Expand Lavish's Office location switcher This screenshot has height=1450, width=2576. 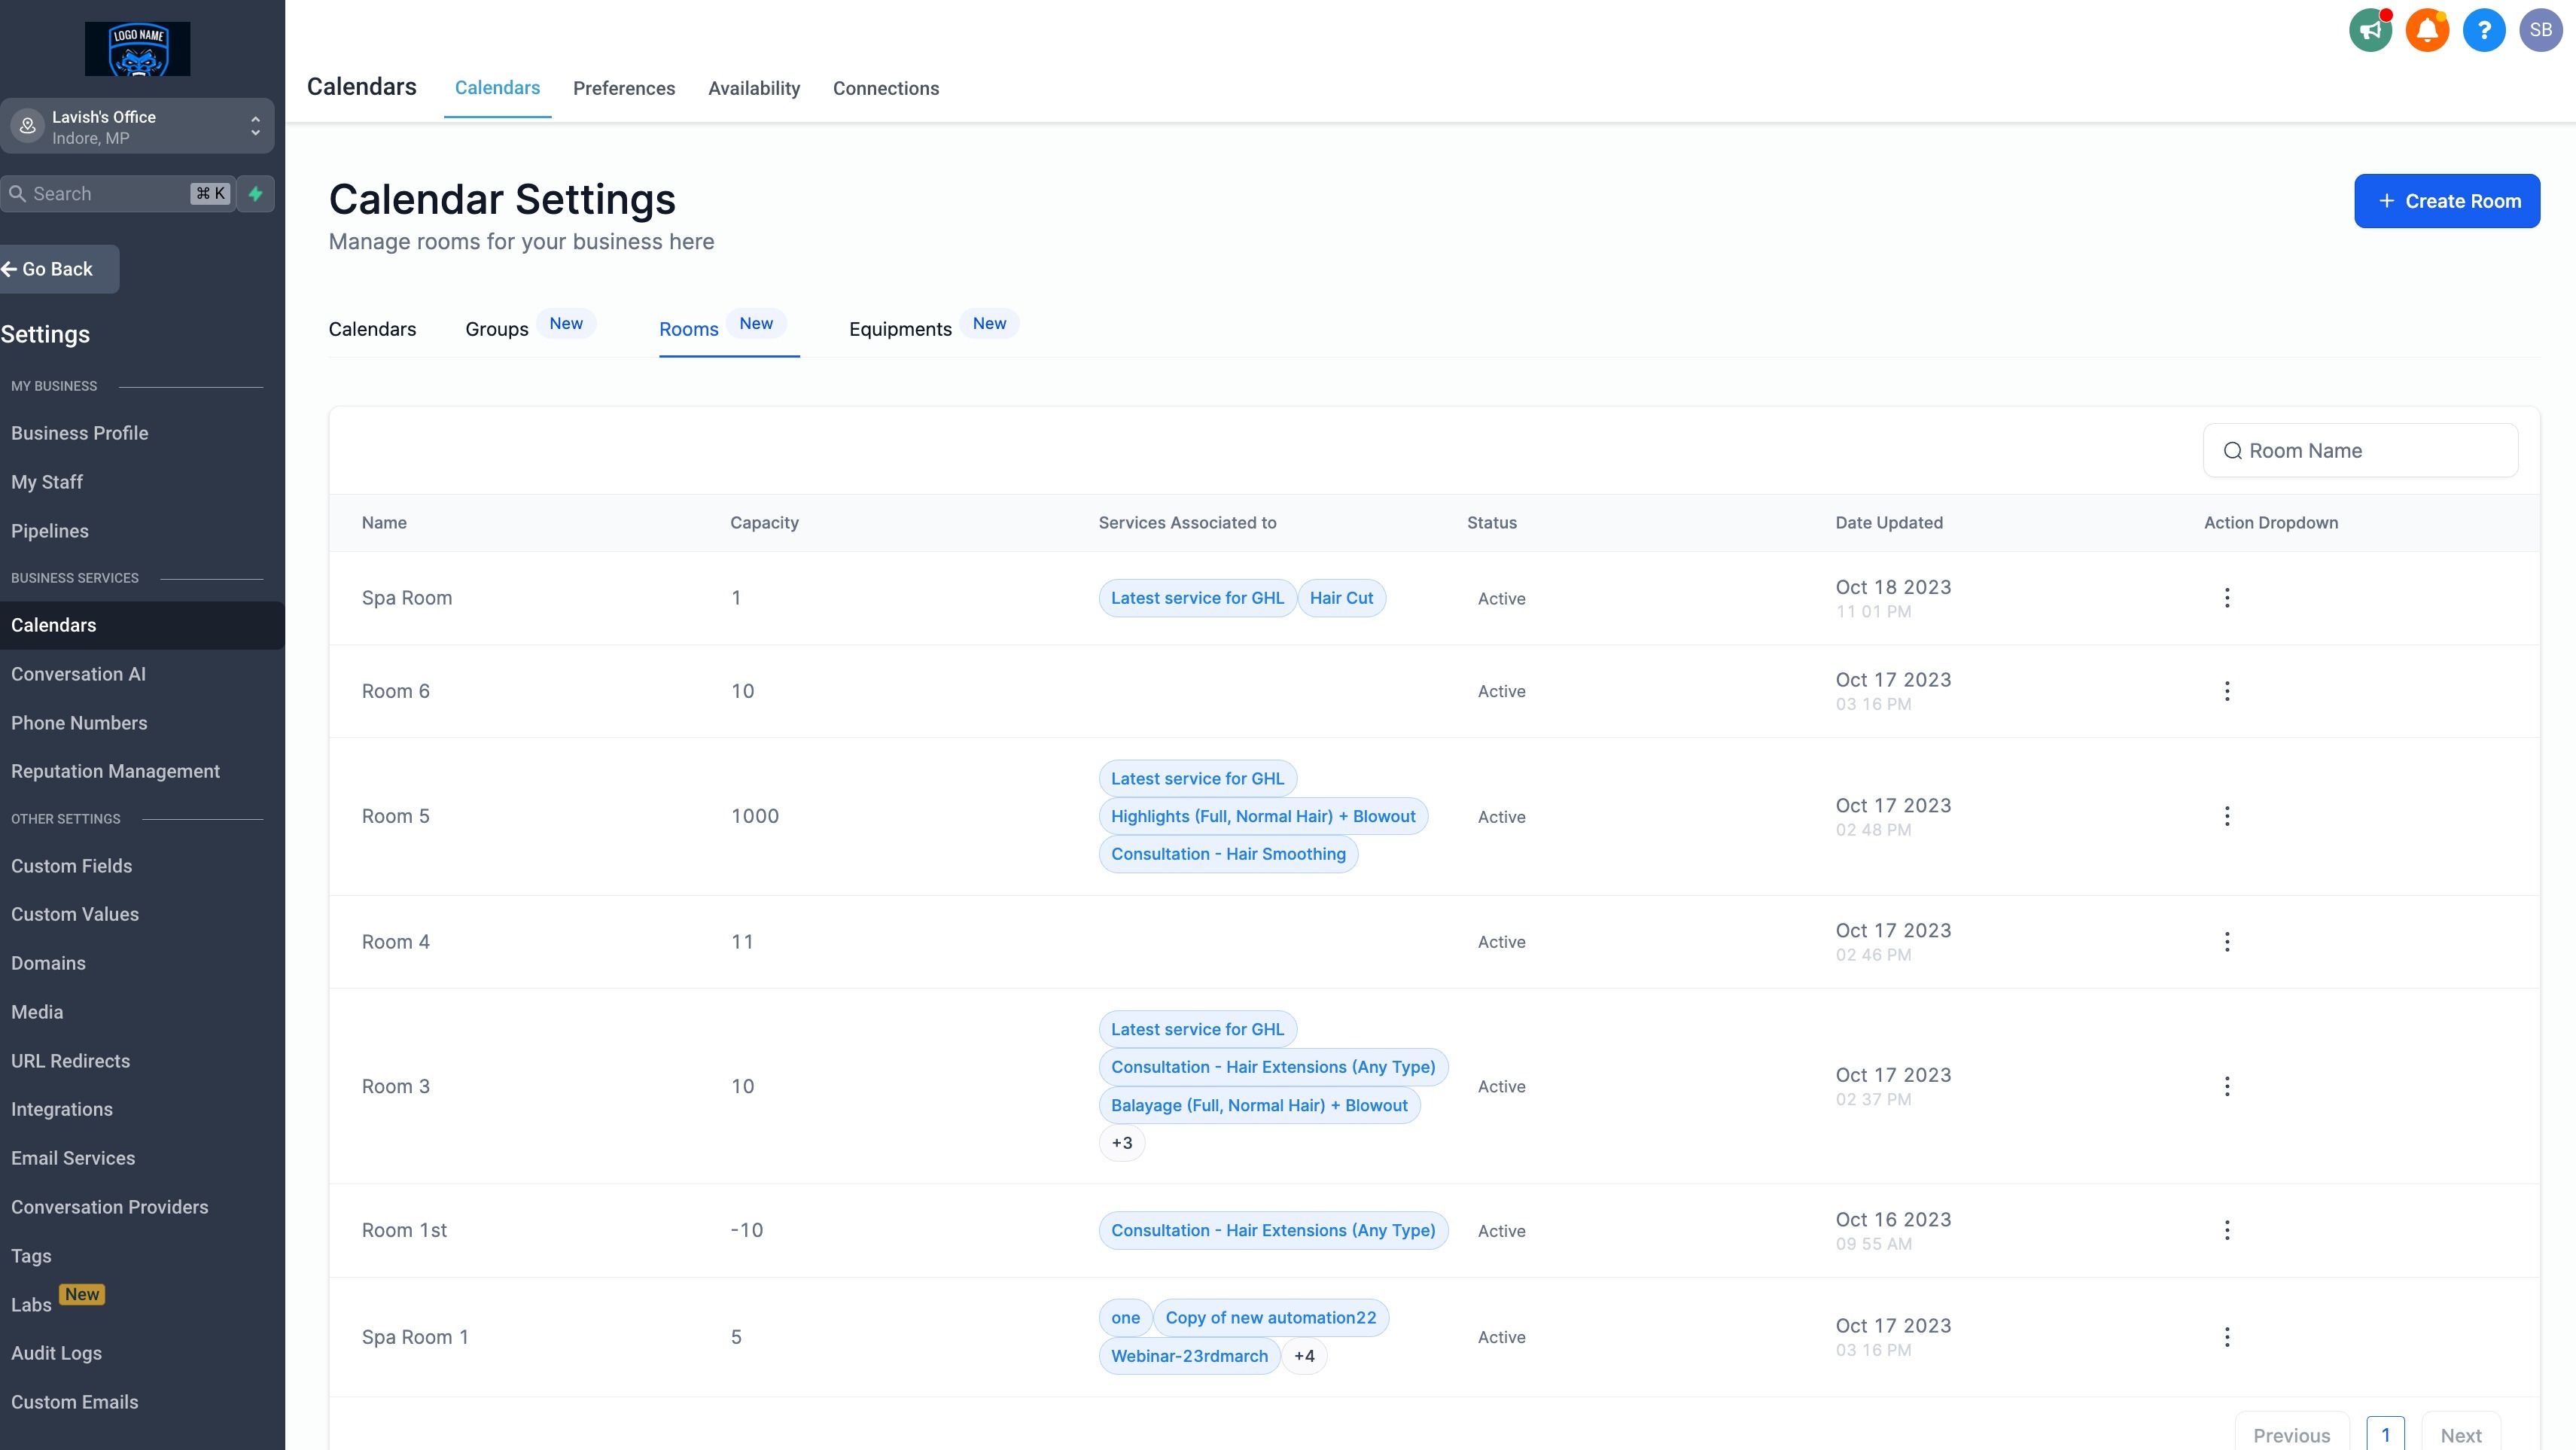click(x=137, y=126)
